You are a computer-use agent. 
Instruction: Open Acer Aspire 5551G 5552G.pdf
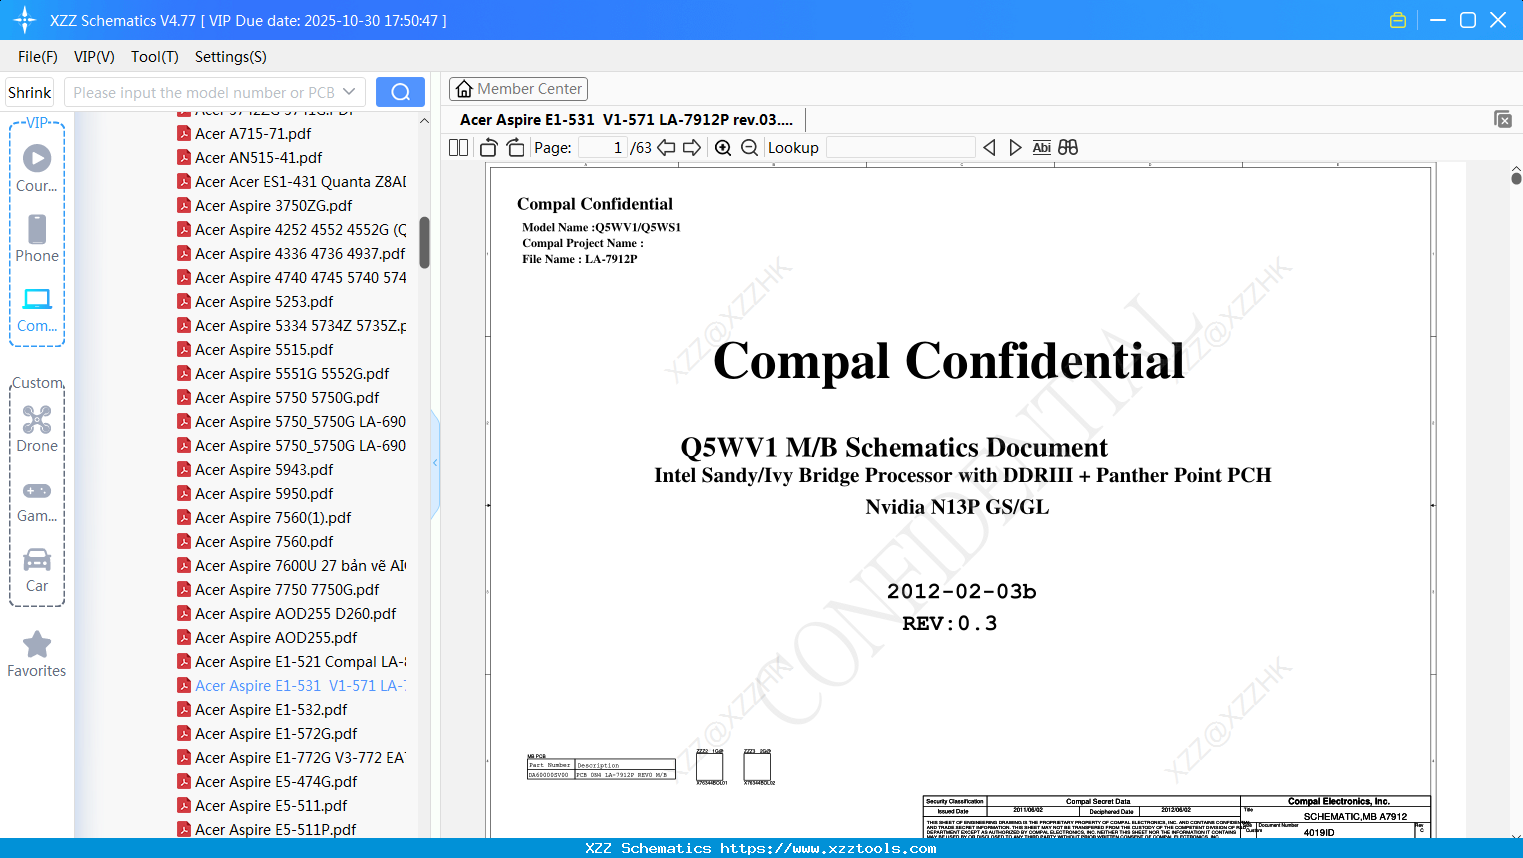[292, 373]
